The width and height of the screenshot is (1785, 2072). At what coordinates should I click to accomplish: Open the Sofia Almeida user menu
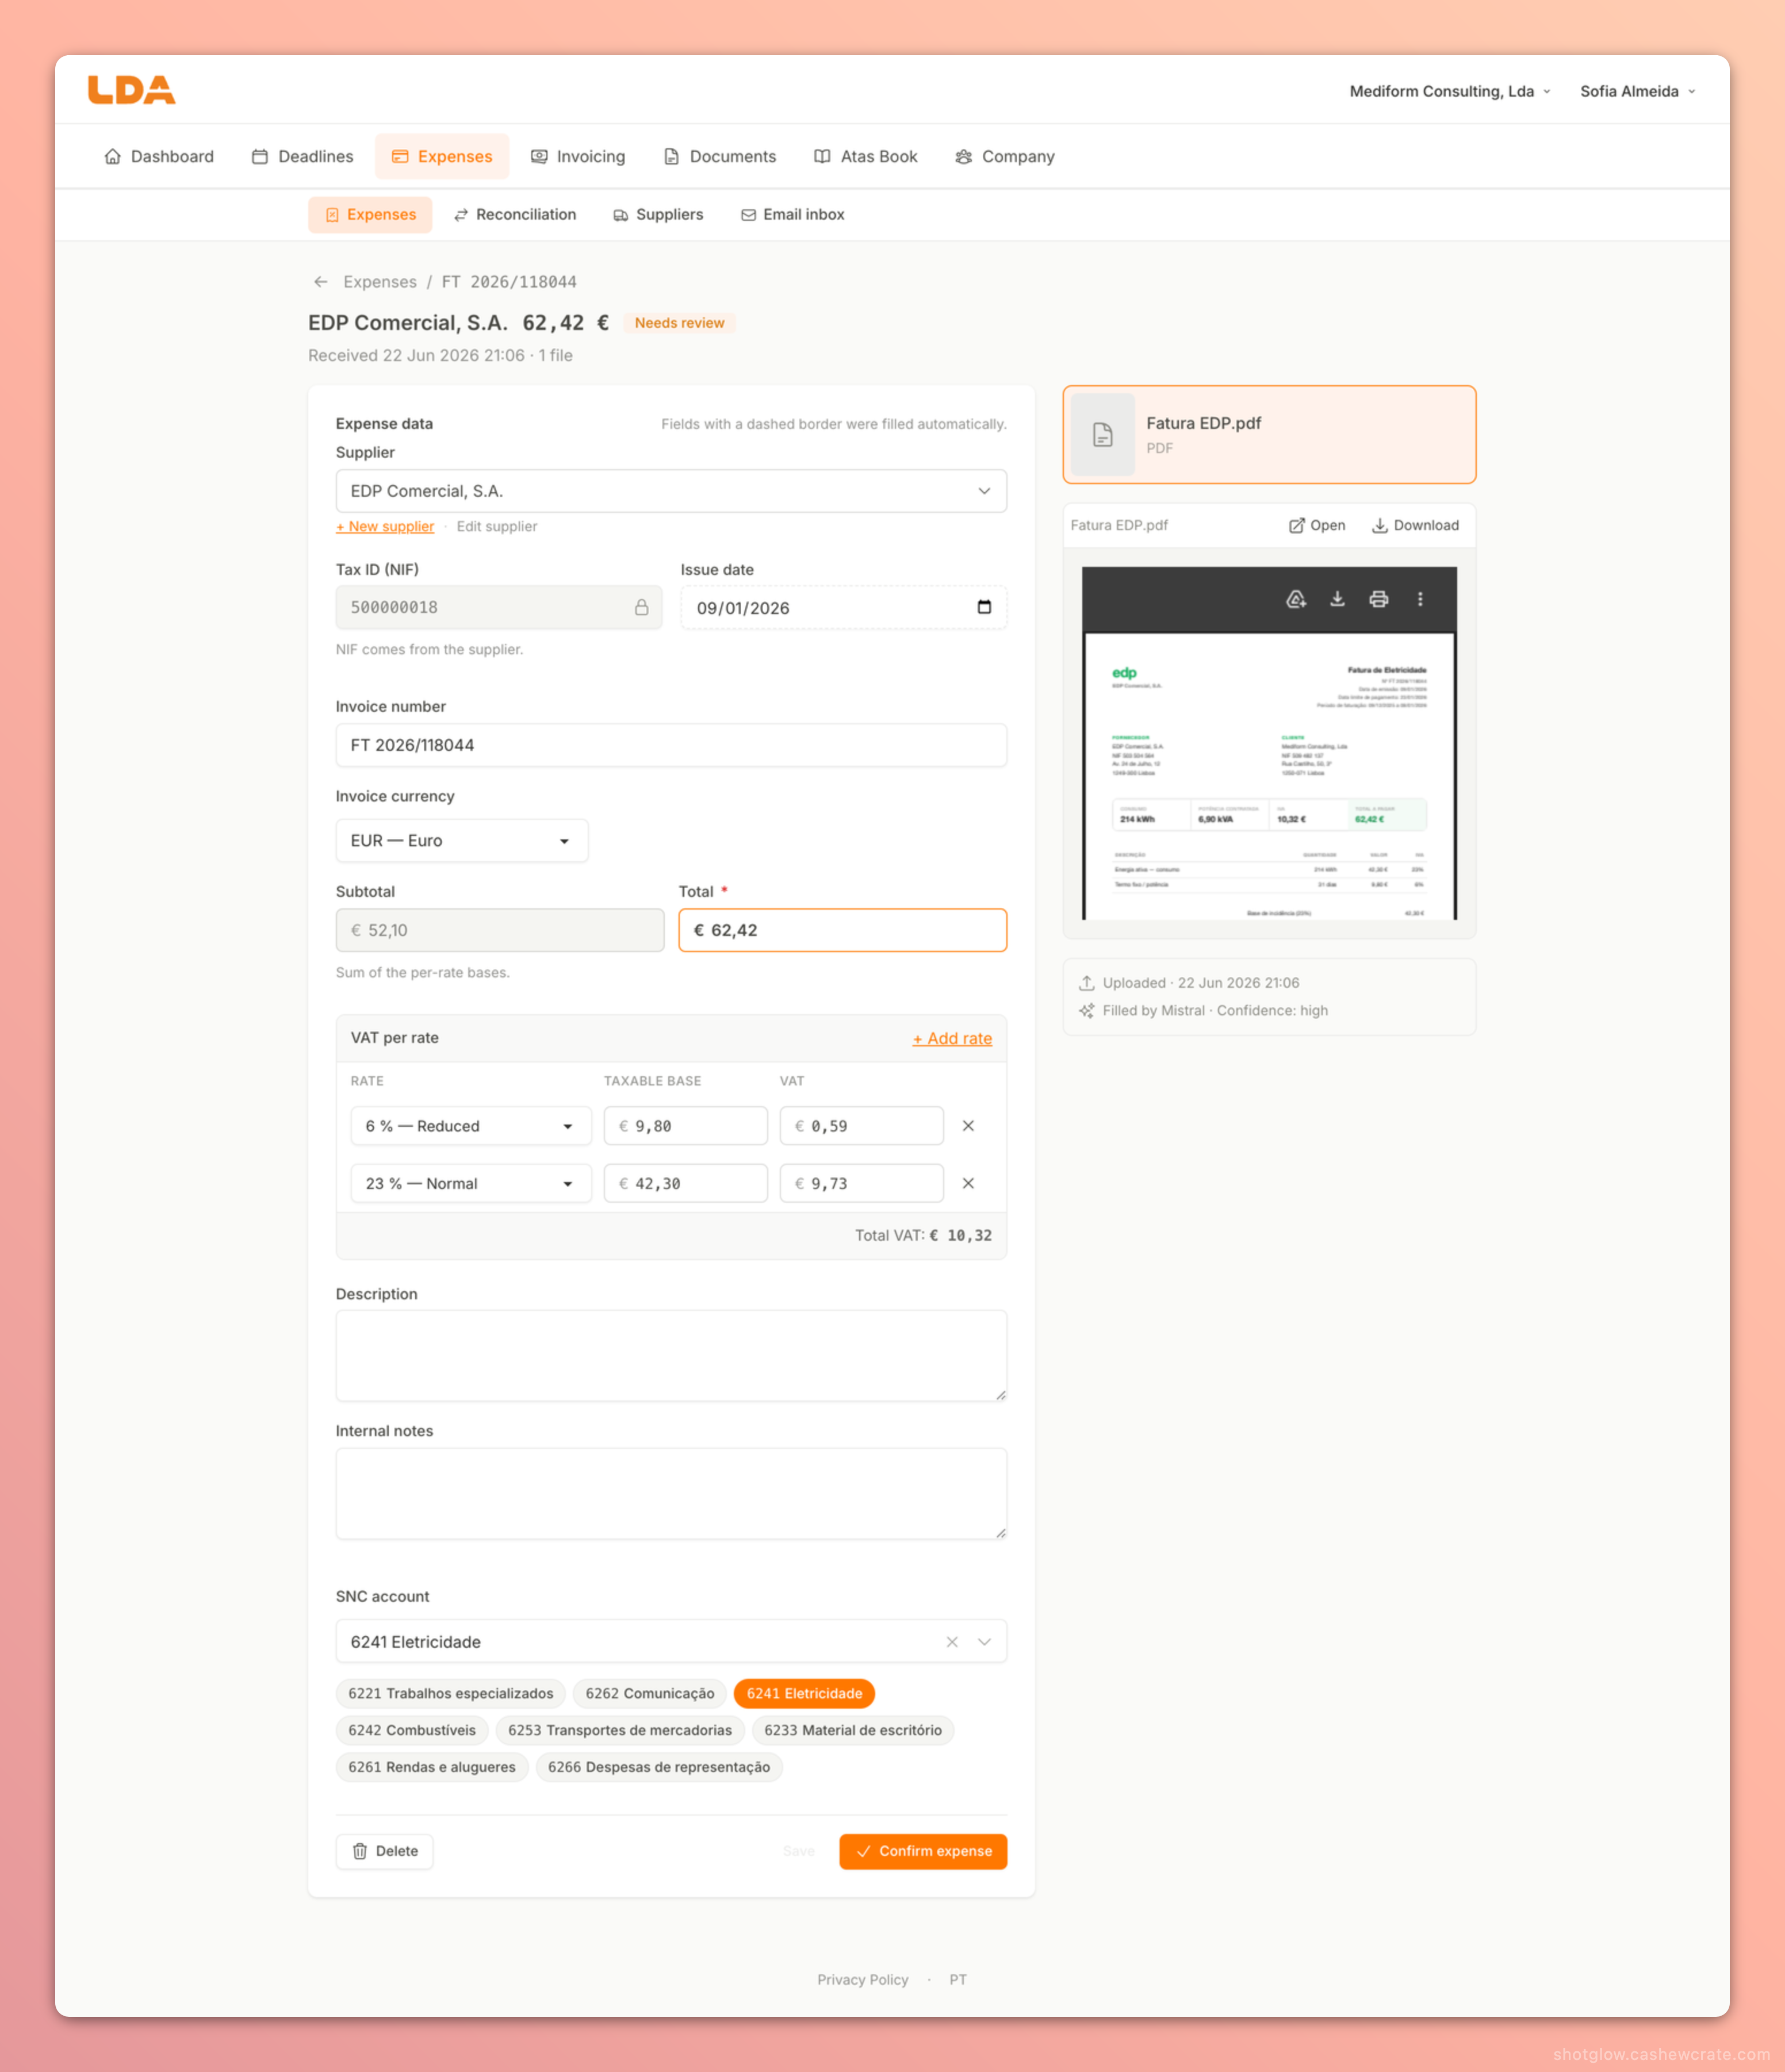[1638, 91]
